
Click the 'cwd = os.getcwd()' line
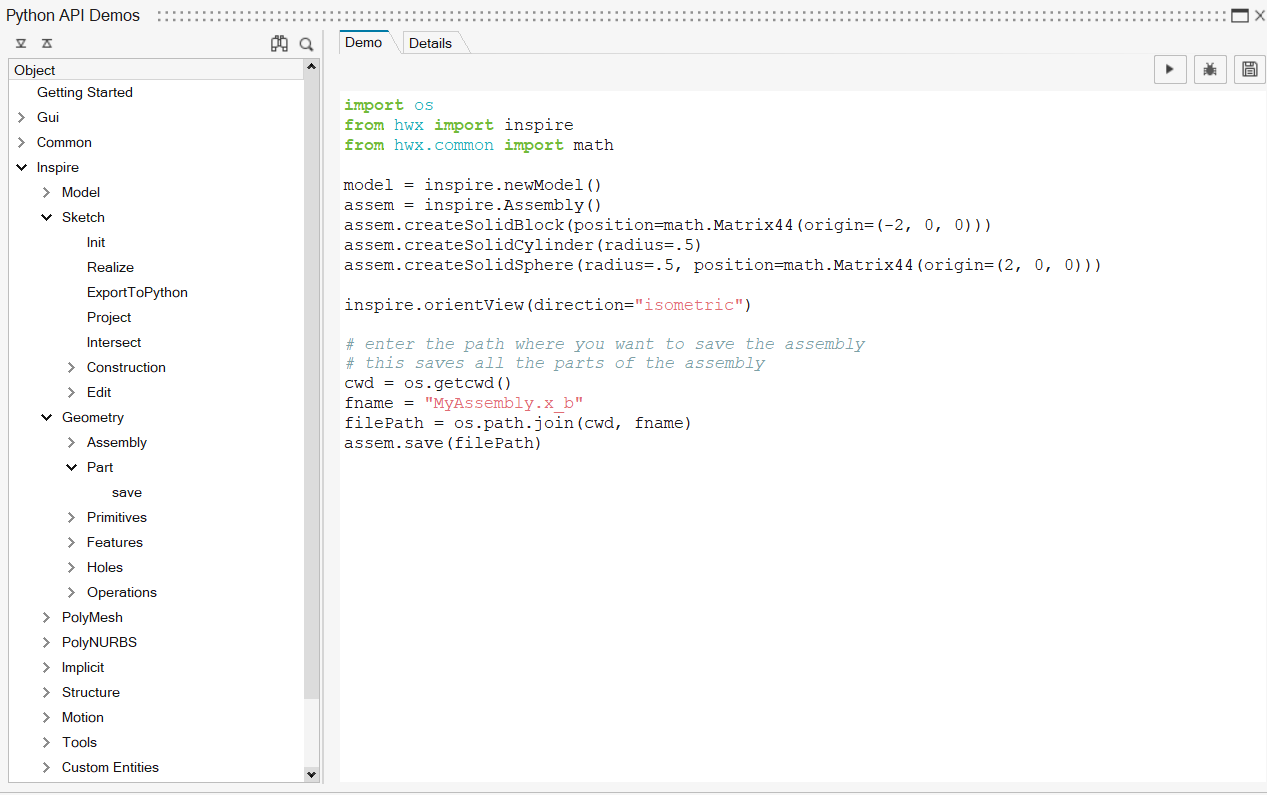coord(428,383)
